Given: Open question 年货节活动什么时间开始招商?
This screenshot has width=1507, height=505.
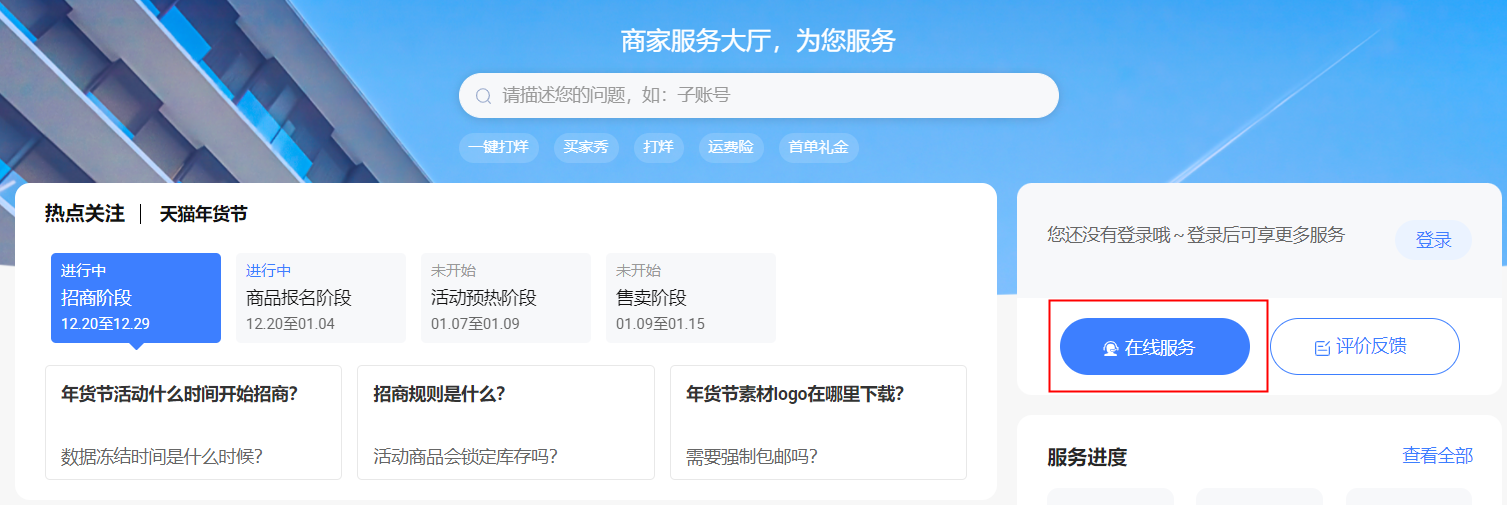Looking at the screenshot, I should coord(180,394).
